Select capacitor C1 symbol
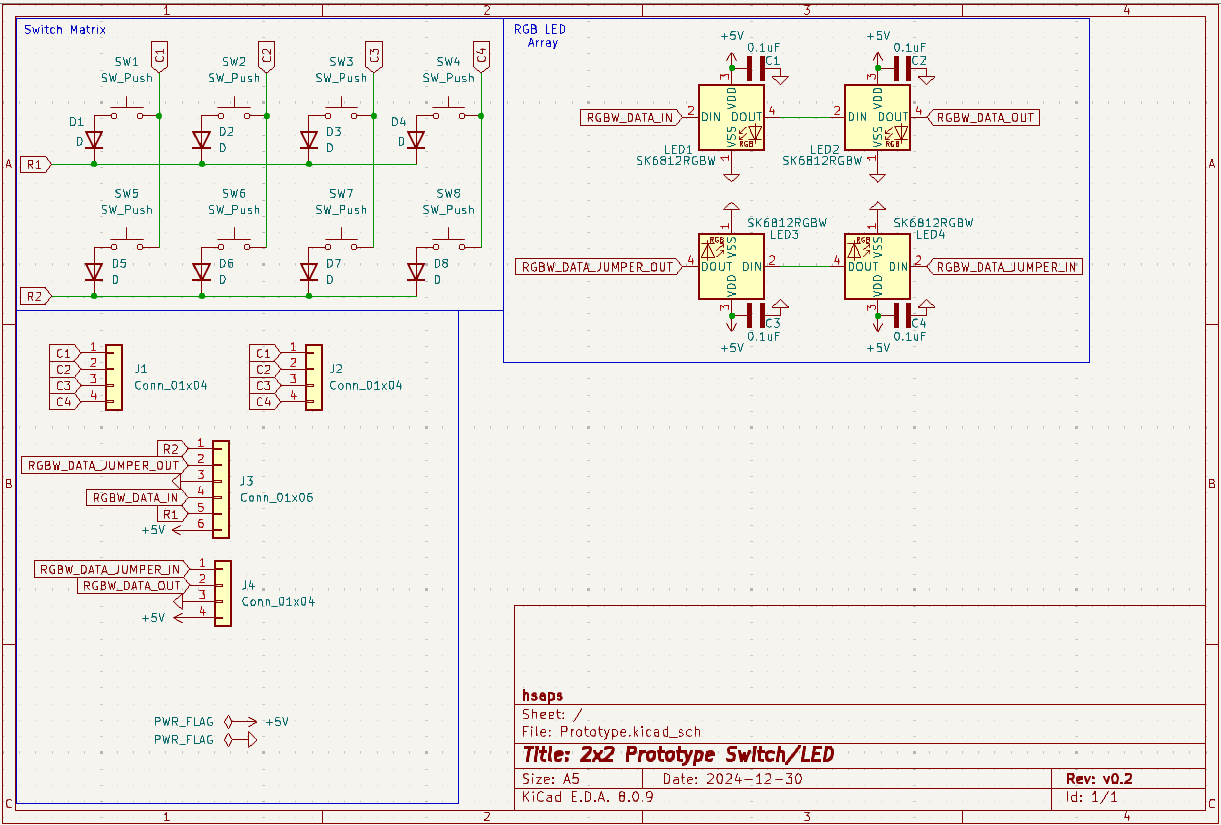1221x825 pixels. pos(754,68)
